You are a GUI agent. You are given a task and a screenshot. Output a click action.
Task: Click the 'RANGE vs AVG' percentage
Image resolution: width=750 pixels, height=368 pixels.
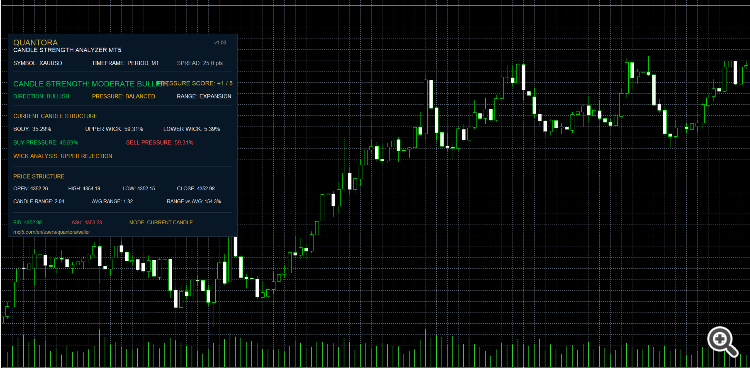pyautogui.click(x=194, y=201)
